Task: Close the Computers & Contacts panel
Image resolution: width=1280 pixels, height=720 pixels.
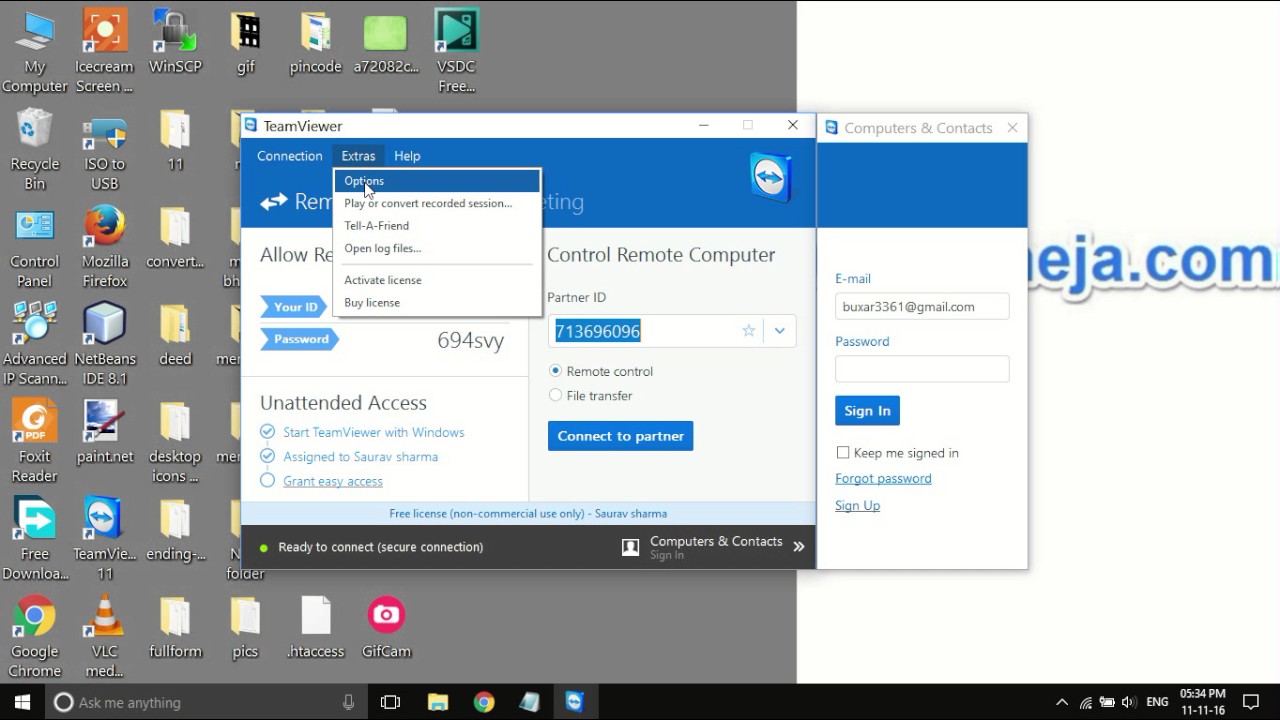Action: pos(1012,128)
